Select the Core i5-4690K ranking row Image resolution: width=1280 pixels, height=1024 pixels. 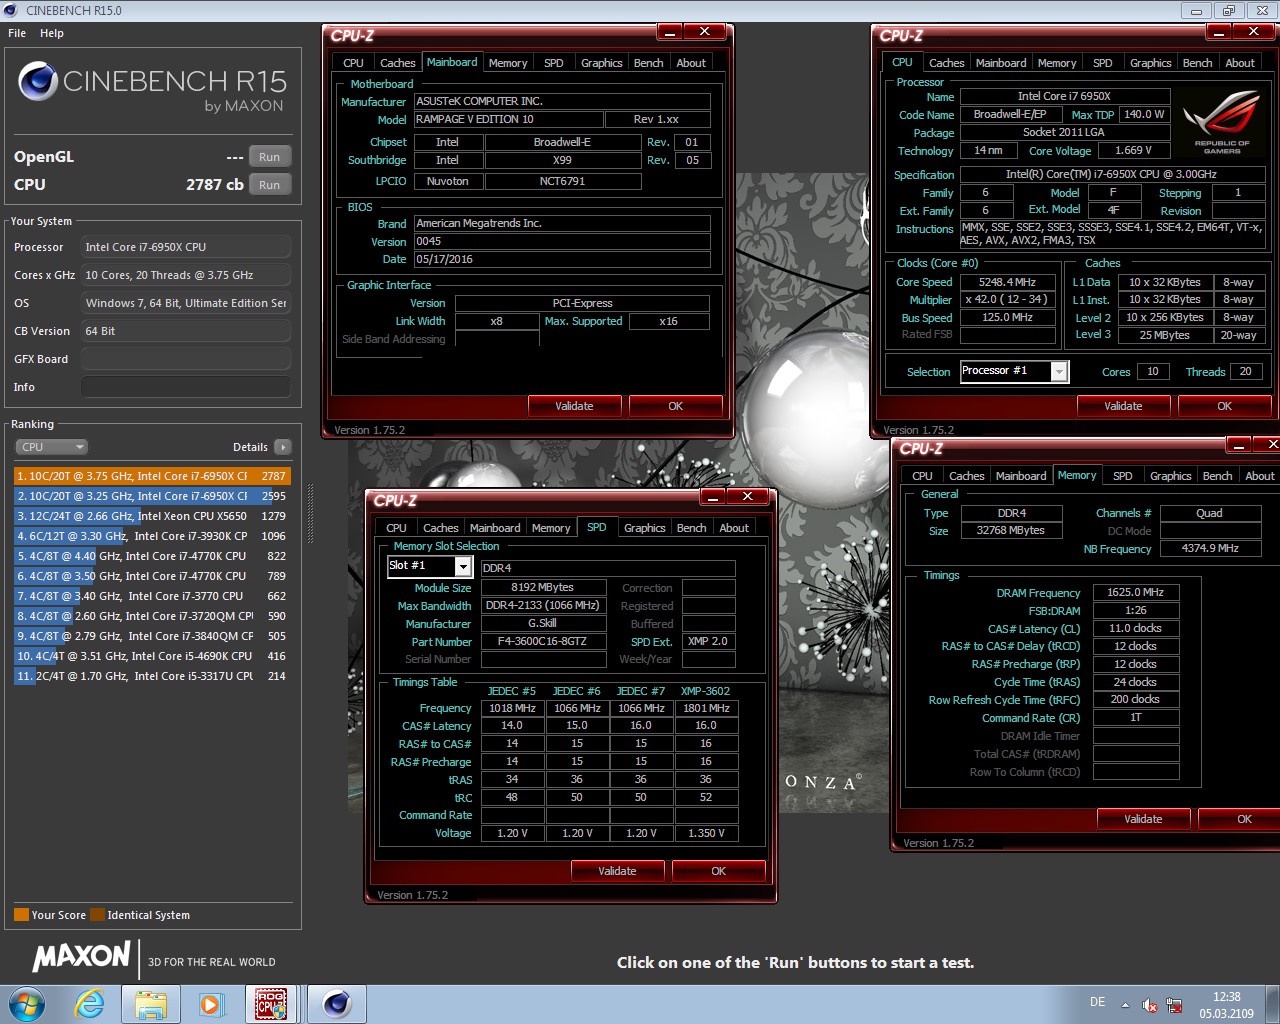(x=152, y=656)
